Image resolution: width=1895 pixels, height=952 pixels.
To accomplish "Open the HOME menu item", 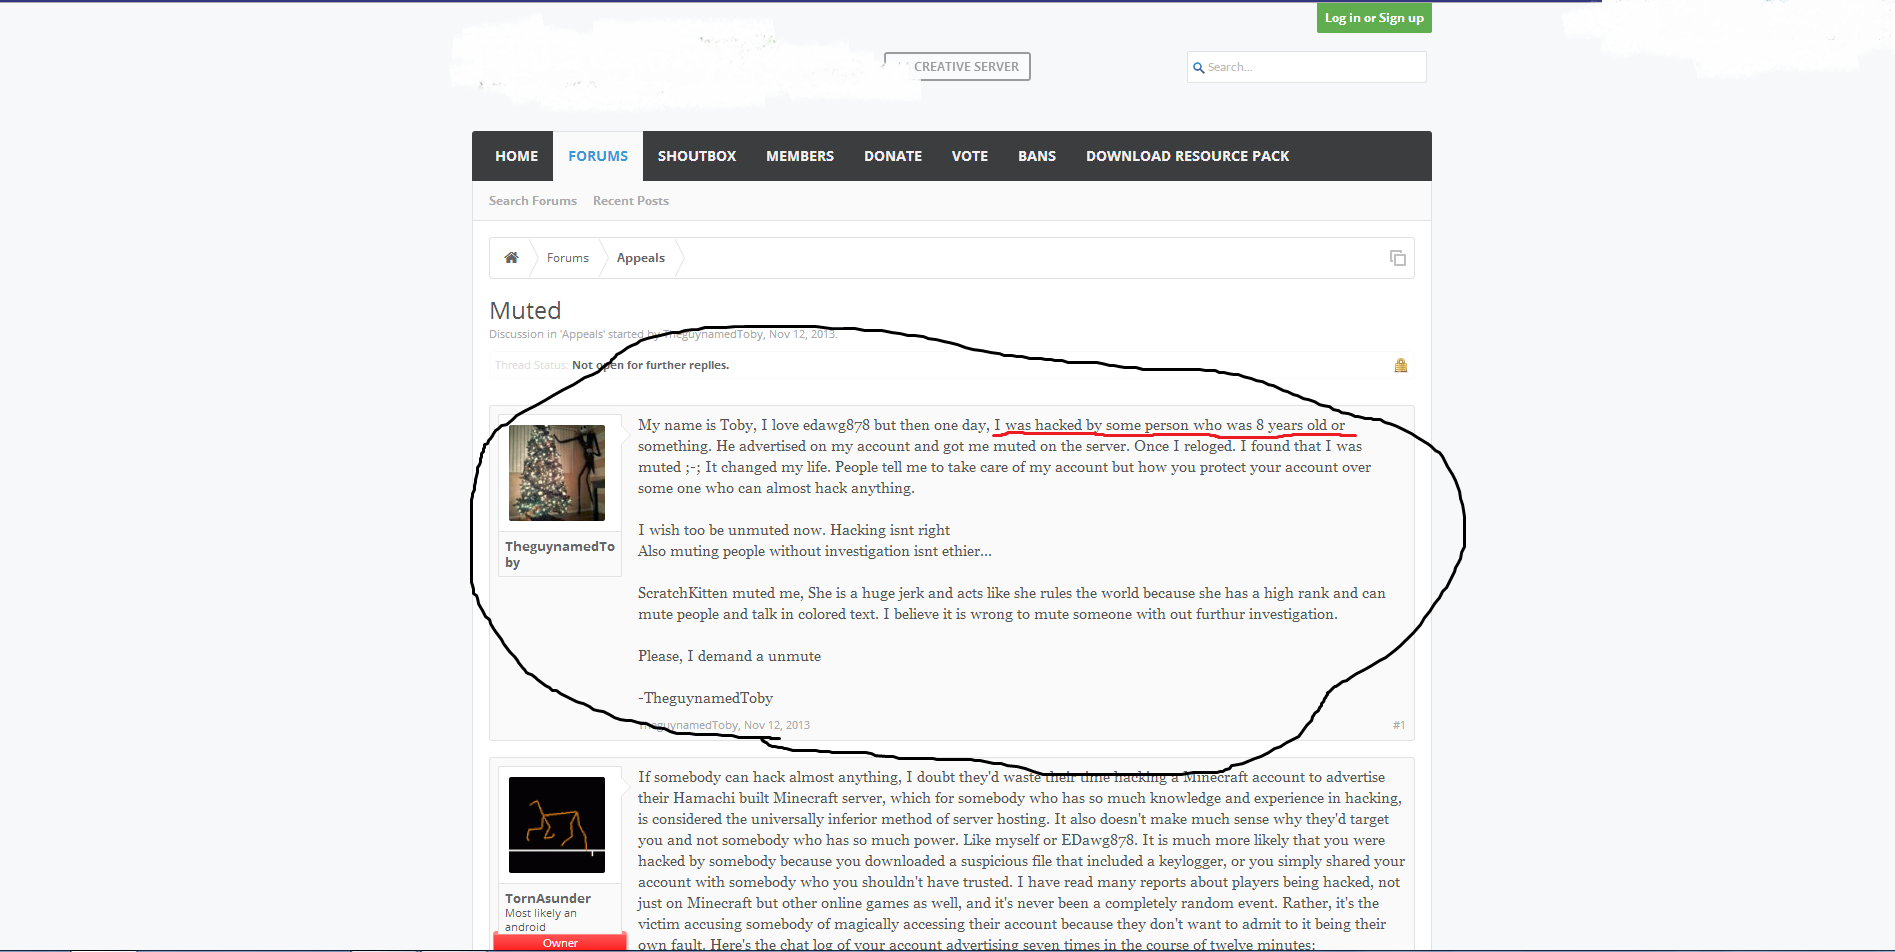I will coord(516,156).
